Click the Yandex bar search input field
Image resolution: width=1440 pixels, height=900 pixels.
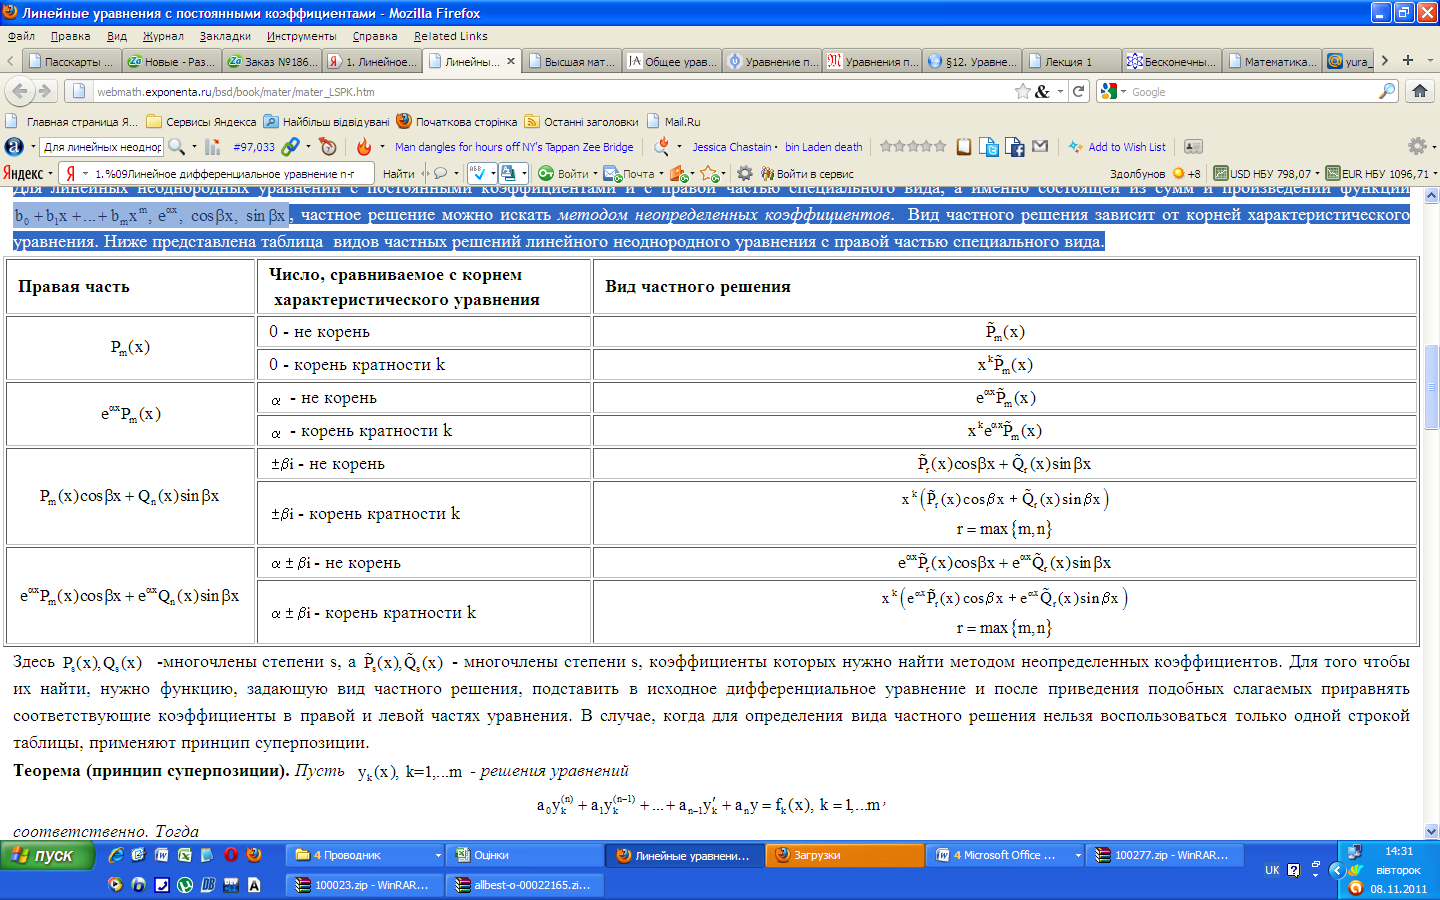coord(220,173)
